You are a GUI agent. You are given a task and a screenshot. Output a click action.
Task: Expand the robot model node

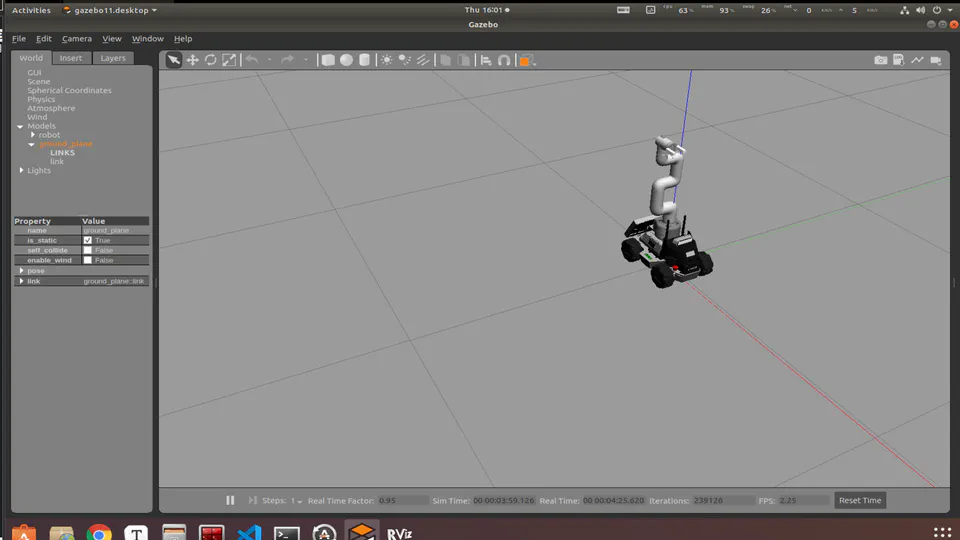(33, 135)
